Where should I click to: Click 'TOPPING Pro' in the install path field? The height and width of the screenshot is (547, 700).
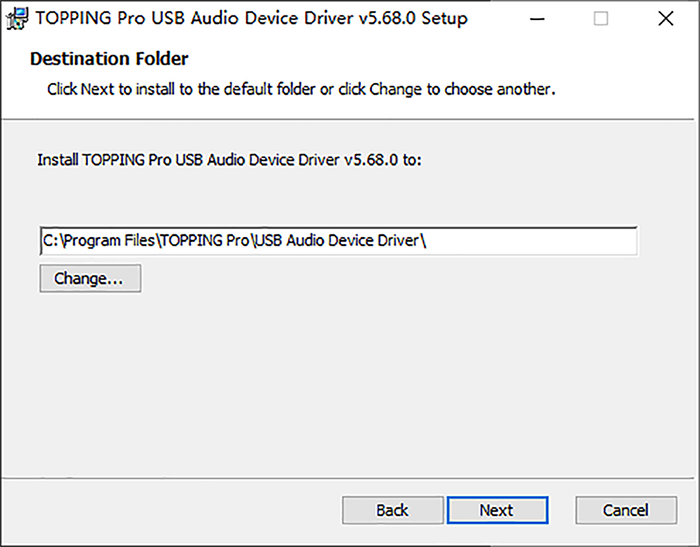click(204, 241)
